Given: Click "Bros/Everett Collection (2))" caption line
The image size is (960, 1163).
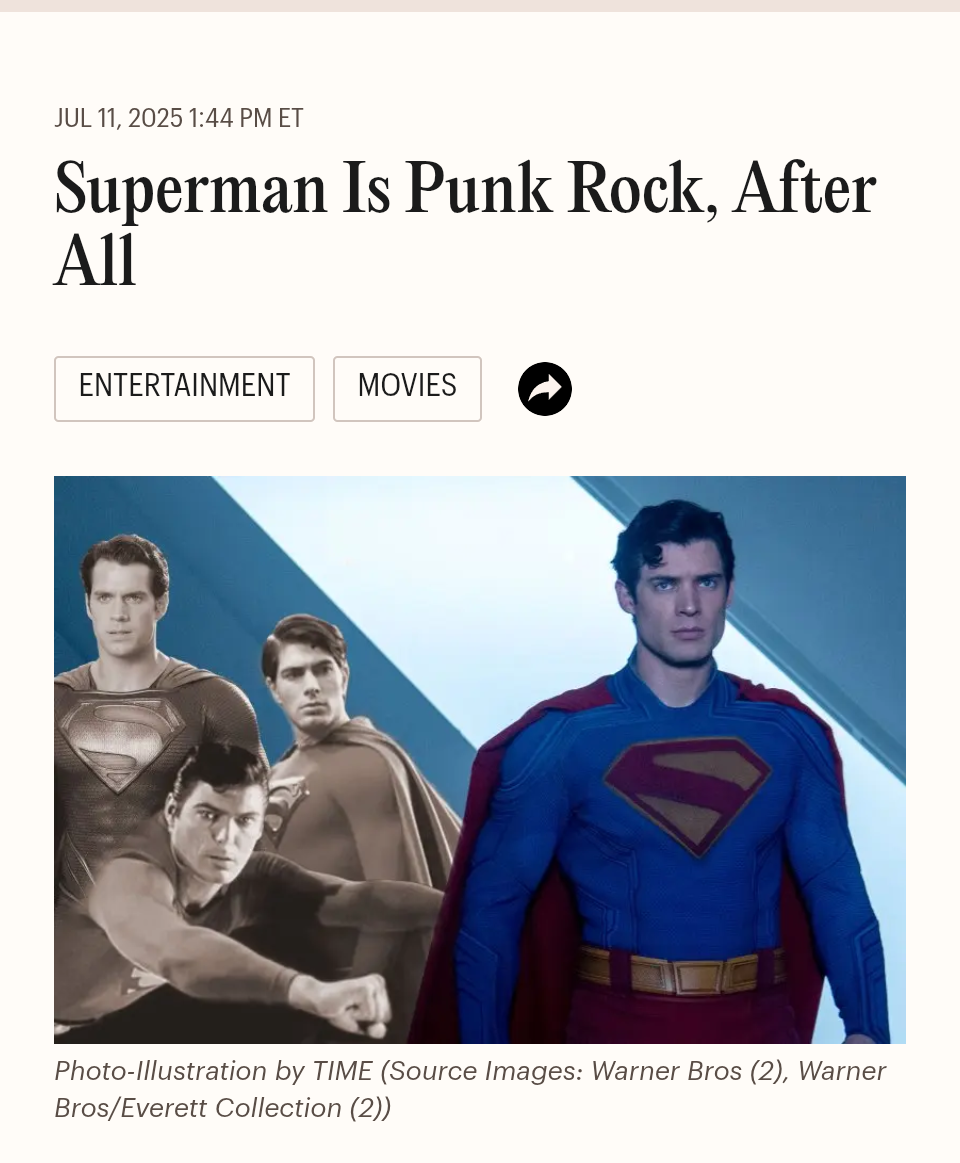Looking at the screenshot, I should point(223,1108).
